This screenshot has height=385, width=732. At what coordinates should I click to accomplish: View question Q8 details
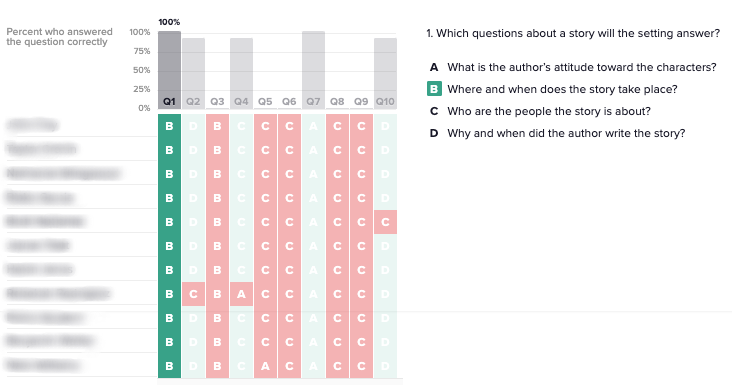(337, 101)
